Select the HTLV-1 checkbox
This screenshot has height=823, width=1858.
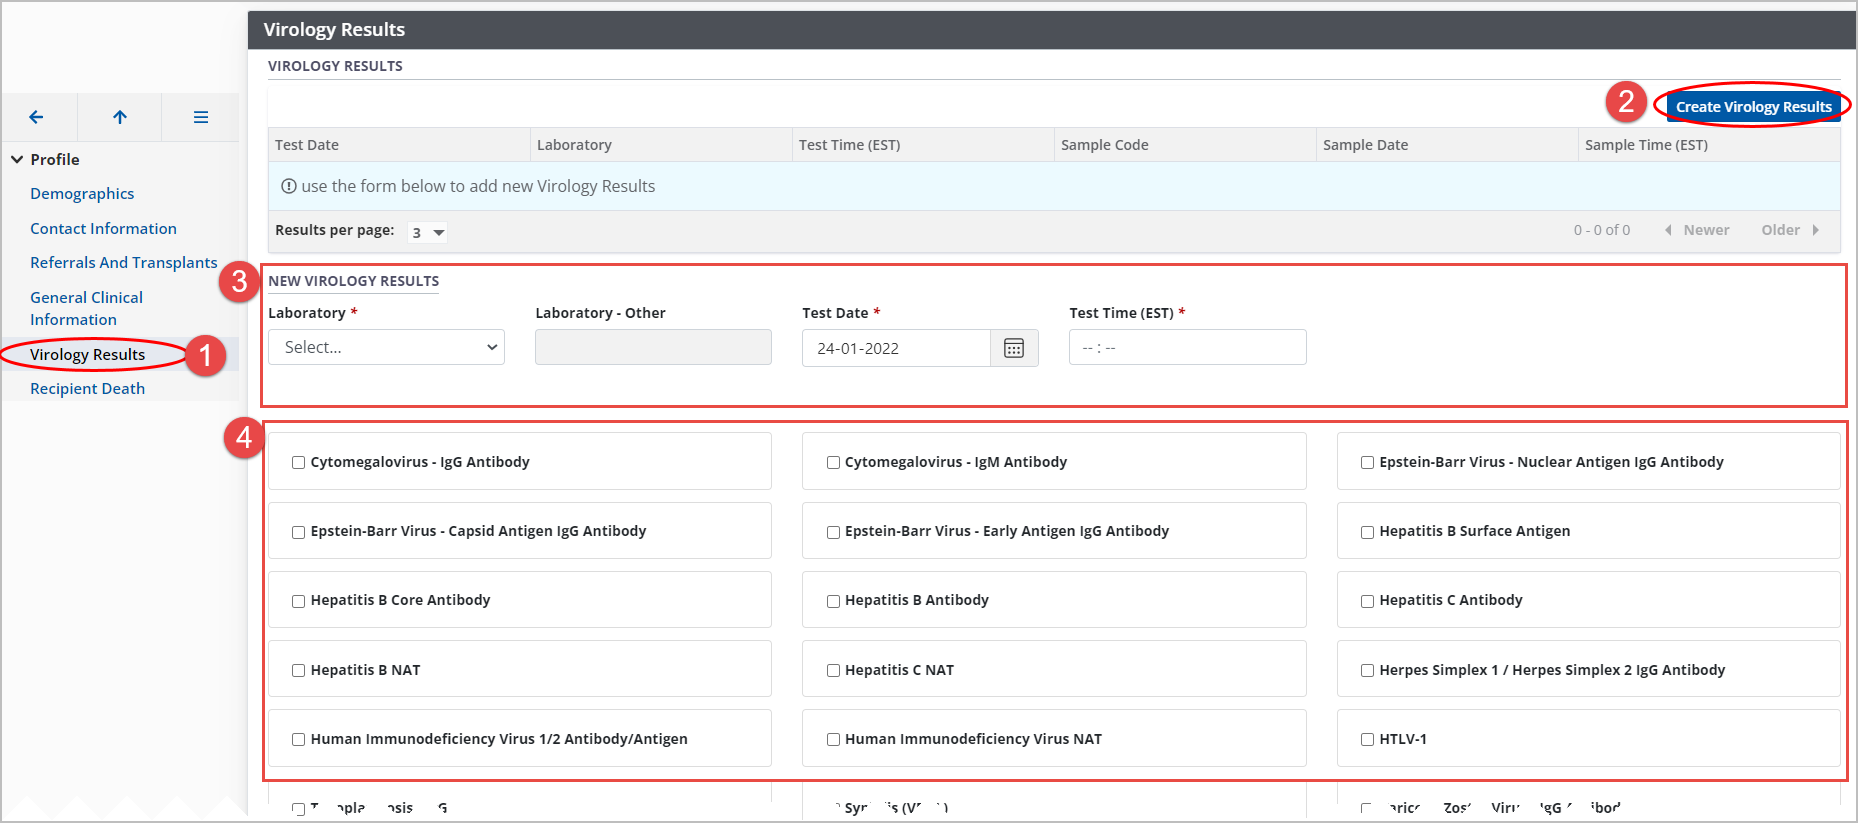(1367, 740)
